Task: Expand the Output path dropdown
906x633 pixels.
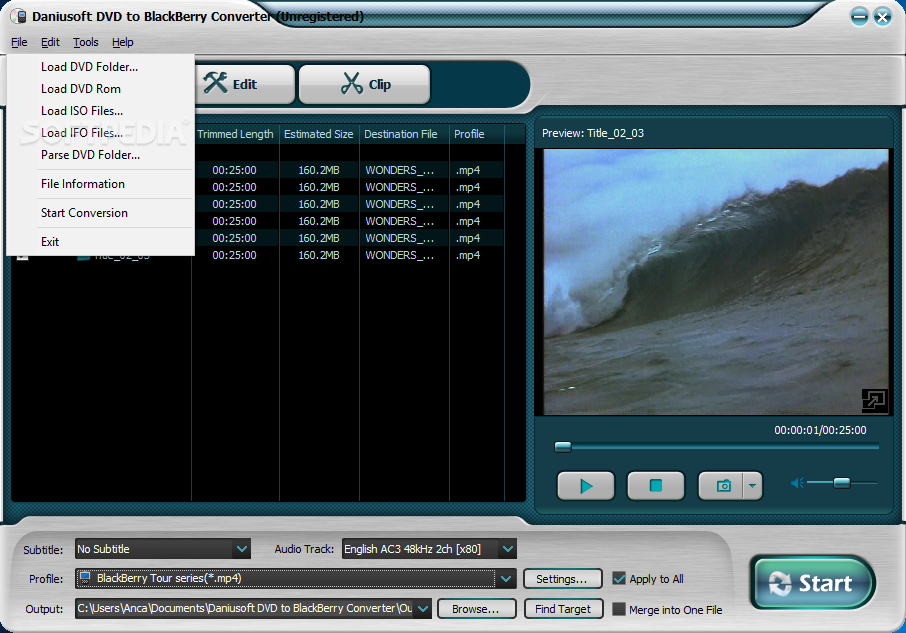Action: point(424,609)
